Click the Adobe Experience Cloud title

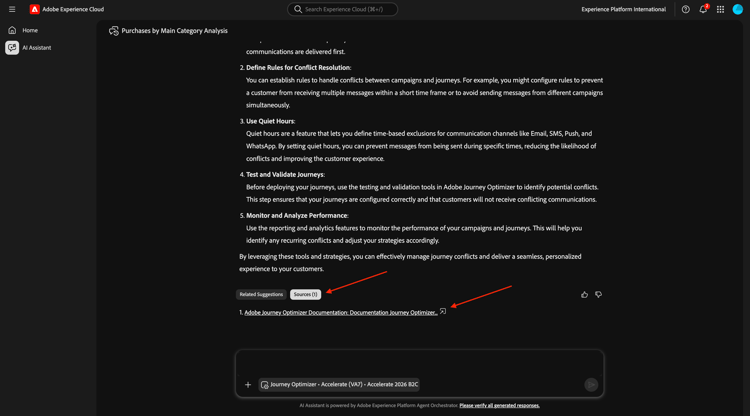73,9
